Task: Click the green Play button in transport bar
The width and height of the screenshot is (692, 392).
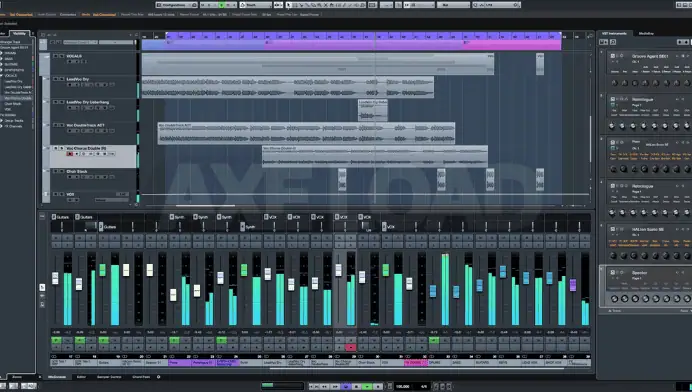Action: click(x=367, y=386)
